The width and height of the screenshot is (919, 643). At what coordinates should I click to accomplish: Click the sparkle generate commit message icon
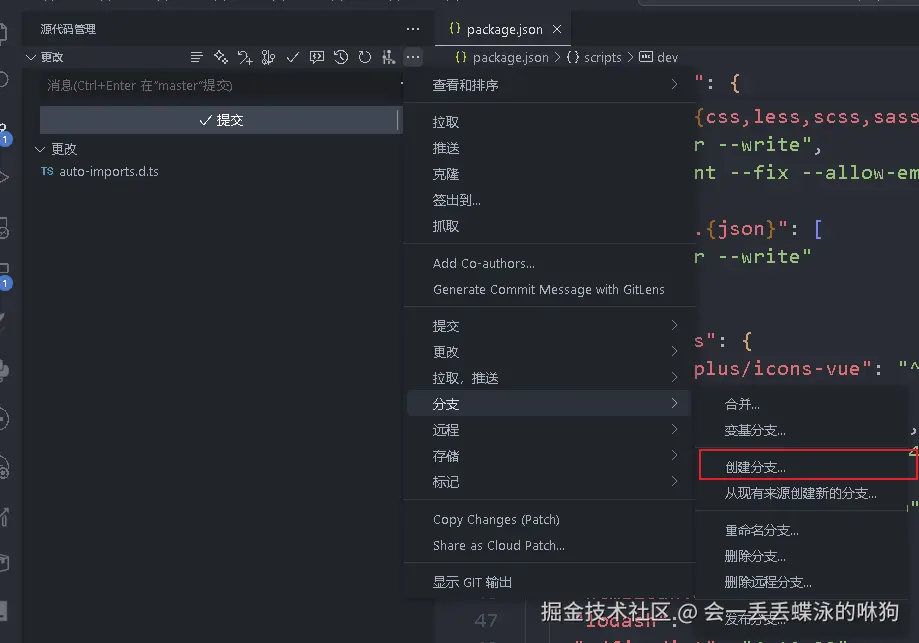click(x=220, y=57)
